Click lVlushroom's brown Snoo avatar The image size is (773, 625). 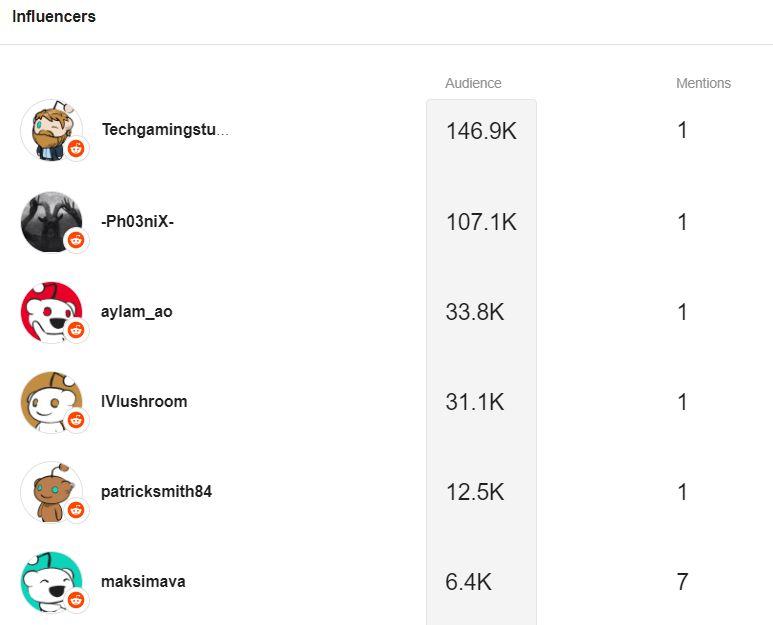(x=48, y=399)
